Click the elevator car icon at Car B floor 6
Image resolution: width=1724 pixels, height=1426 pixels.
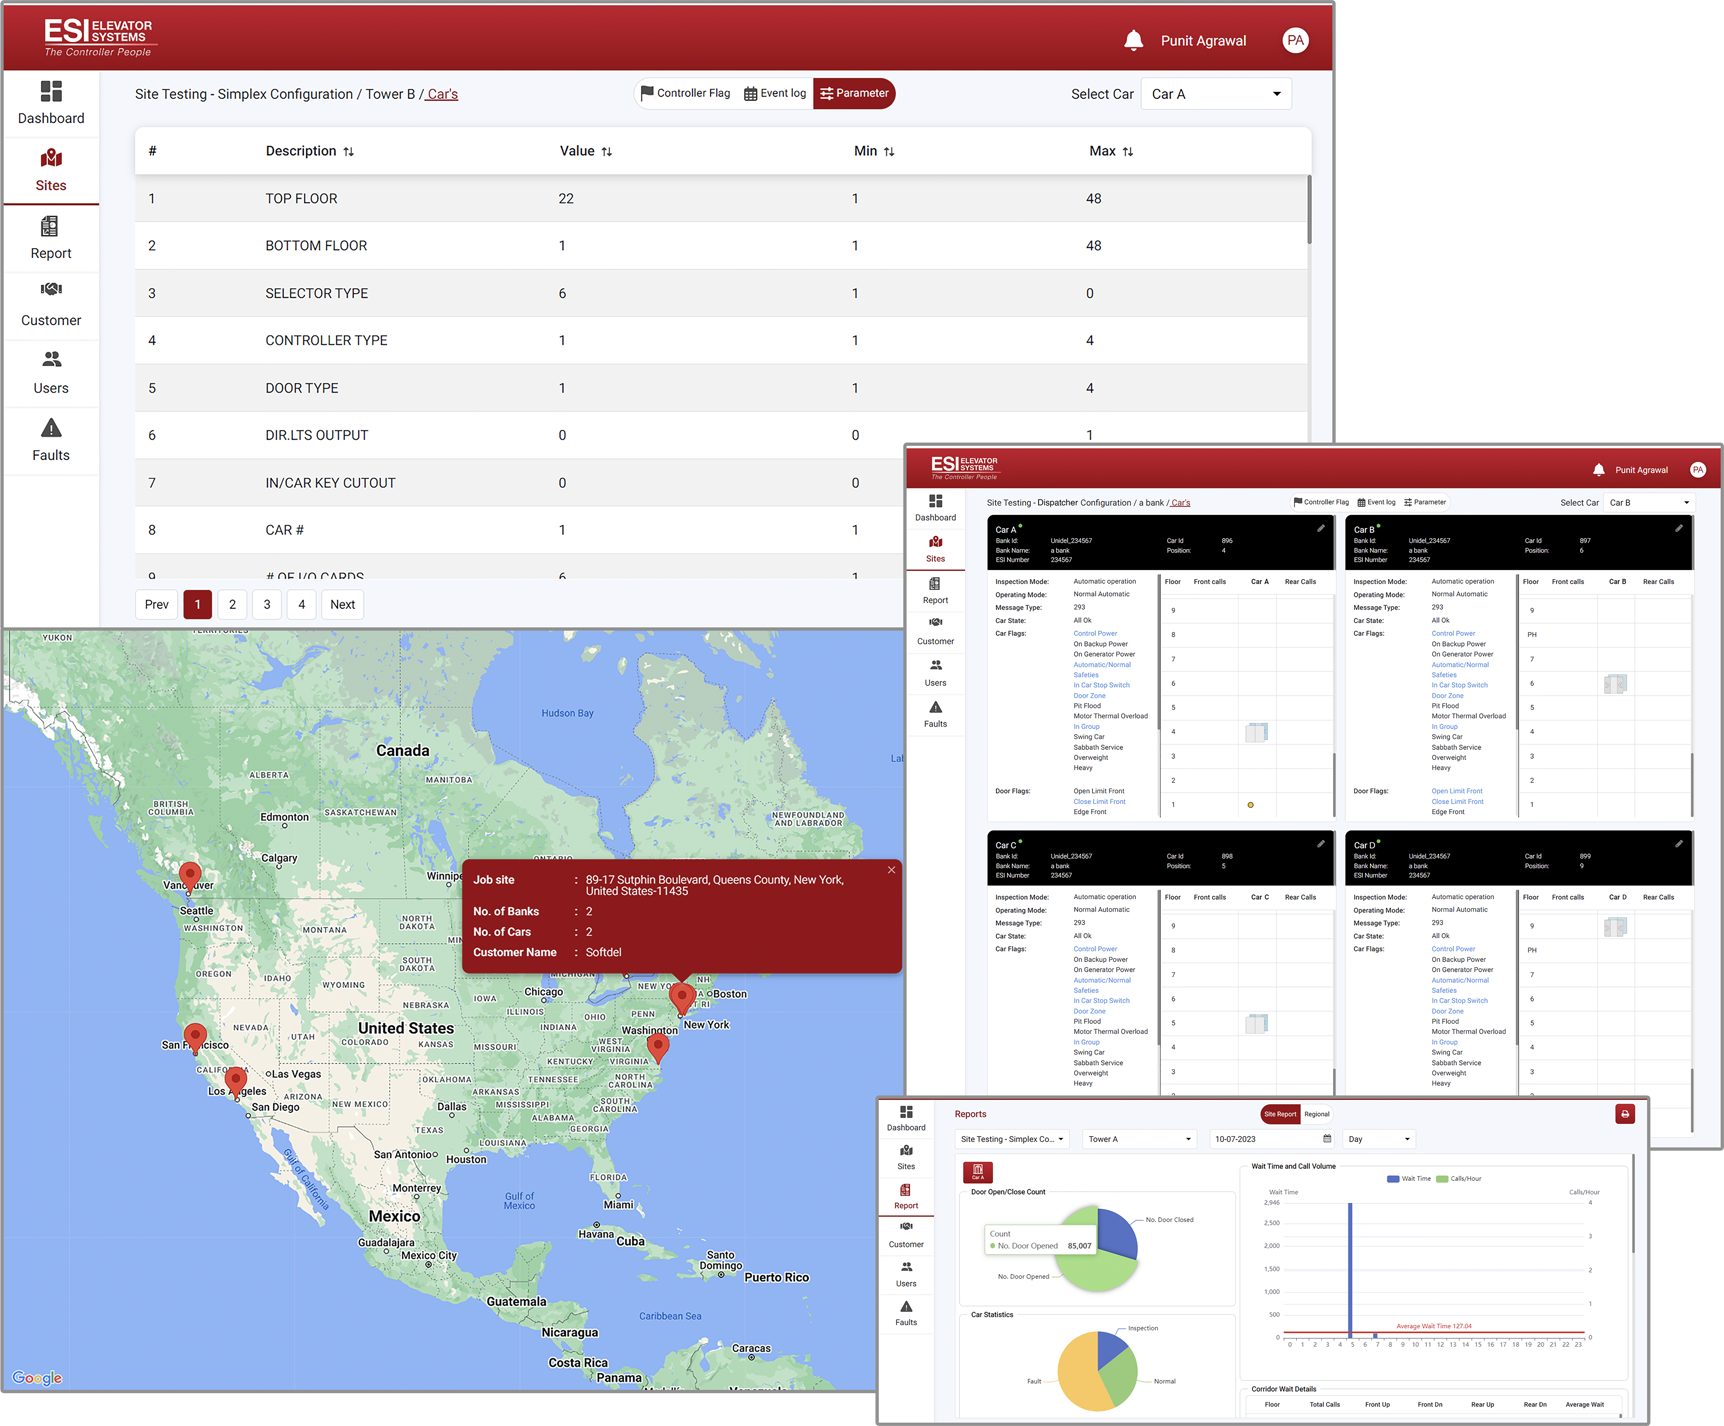tap(1615, 684)
